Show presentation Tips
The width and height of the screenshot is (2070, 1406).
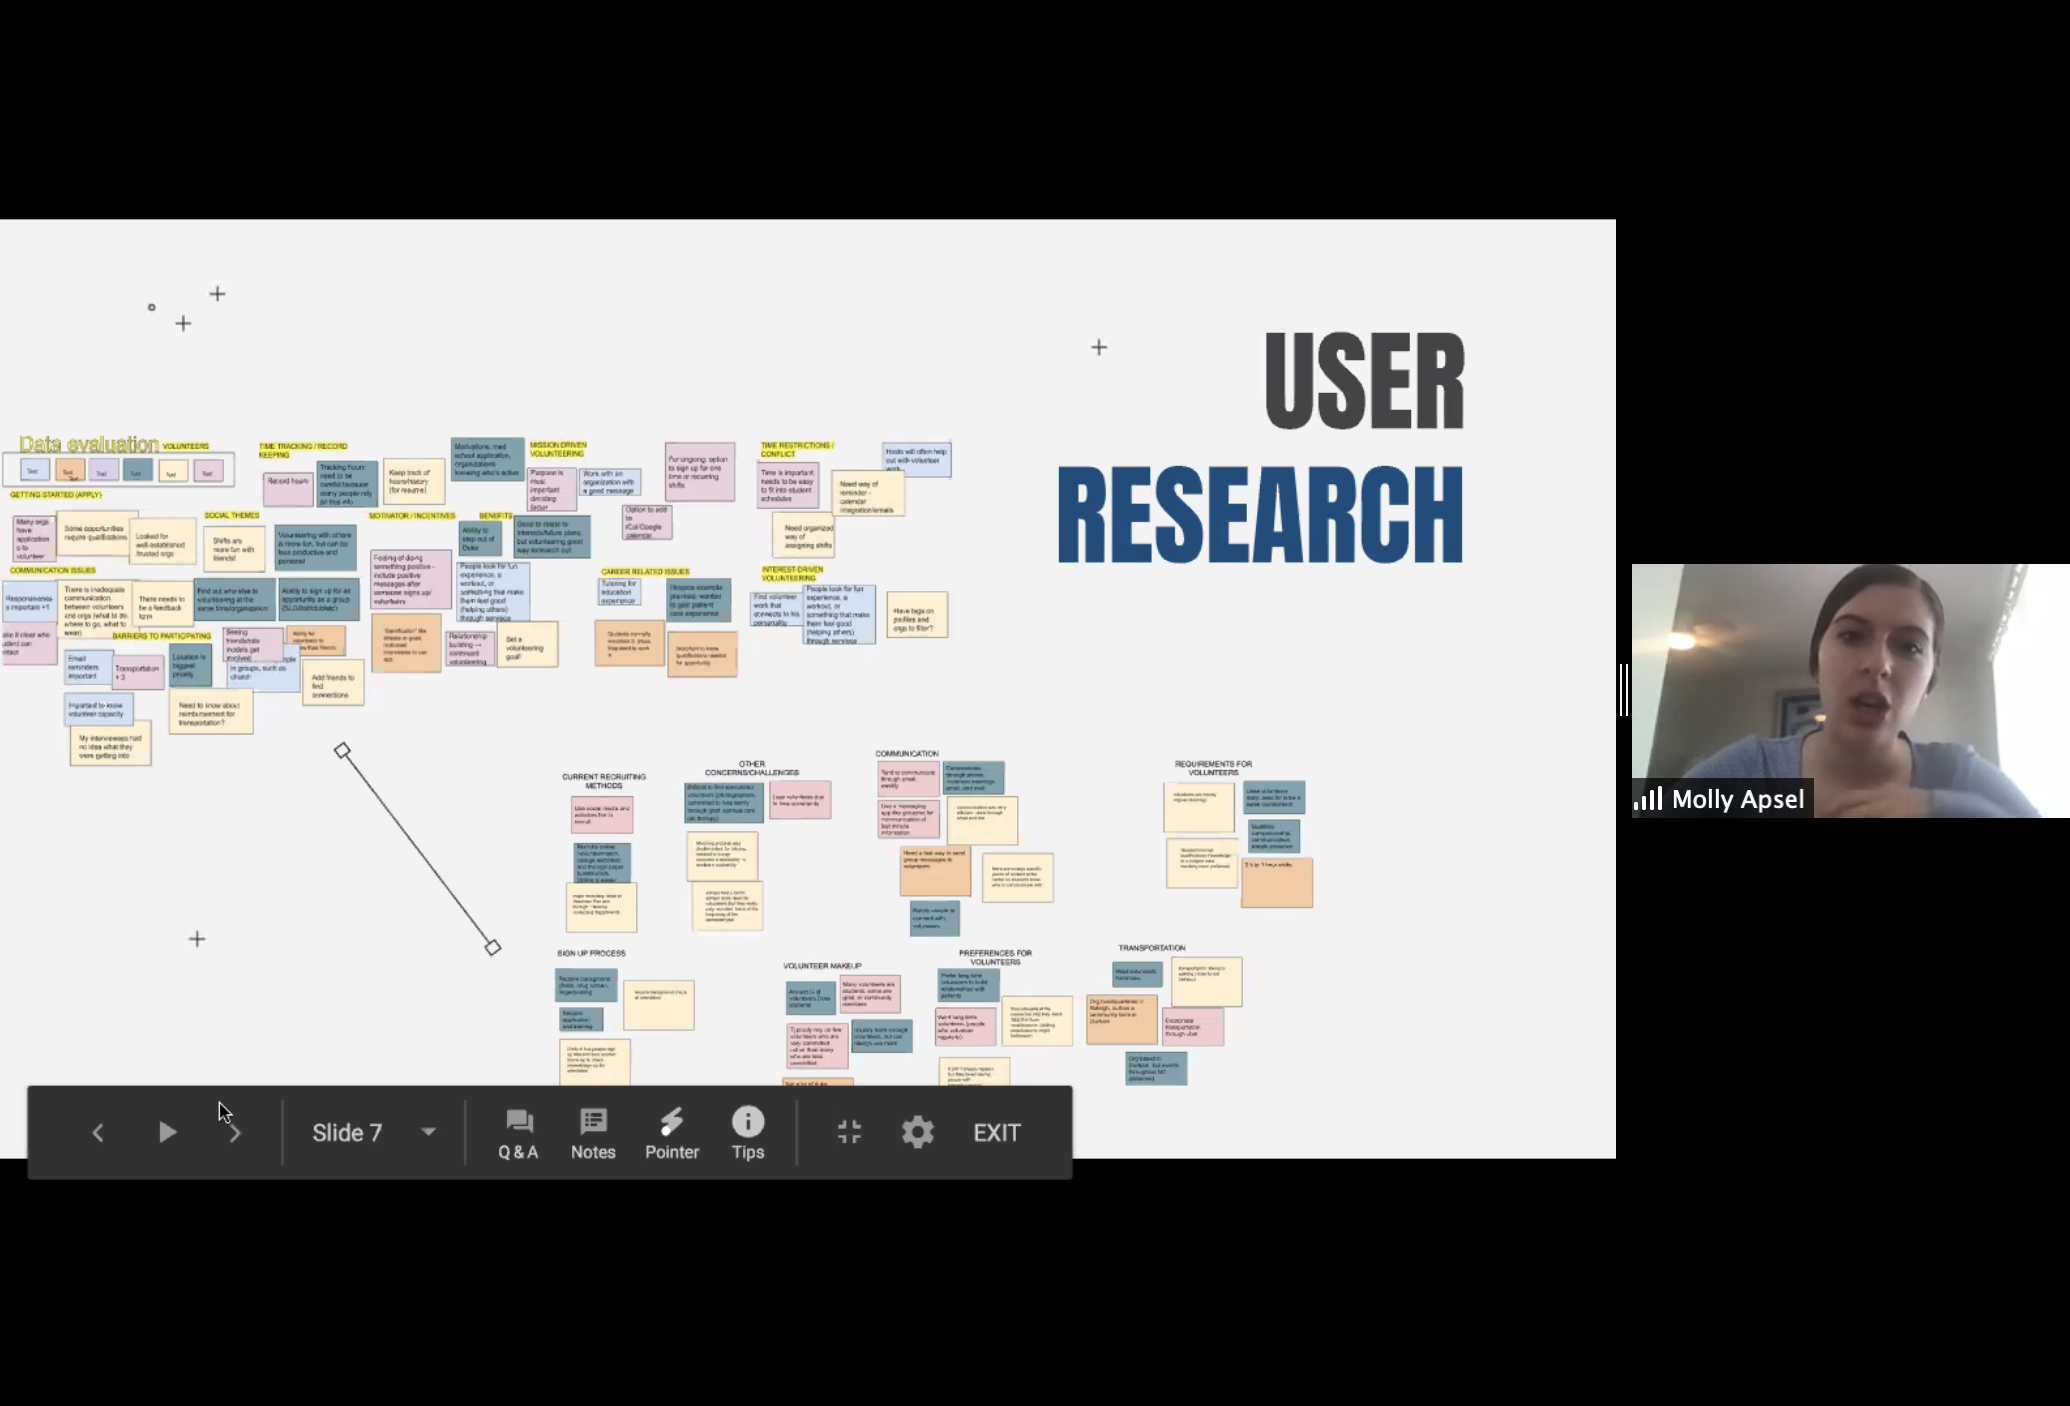pyautogui.click(x=747, y=1133)
